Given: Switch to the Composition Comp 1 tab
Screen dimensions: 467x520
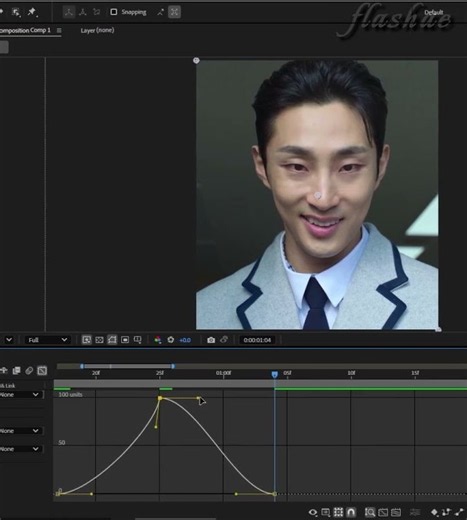Looking at the screenshot, I should (25, 30).
